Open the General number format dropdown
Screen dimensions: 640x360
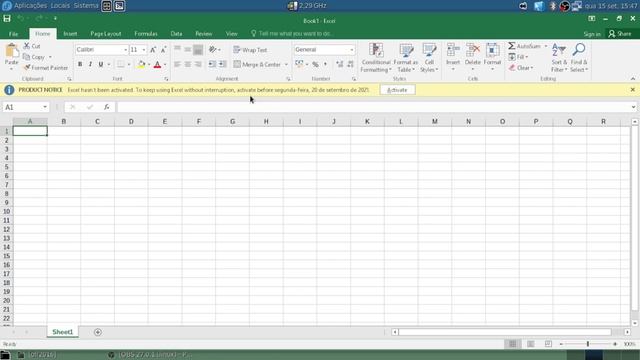(351, 50)
